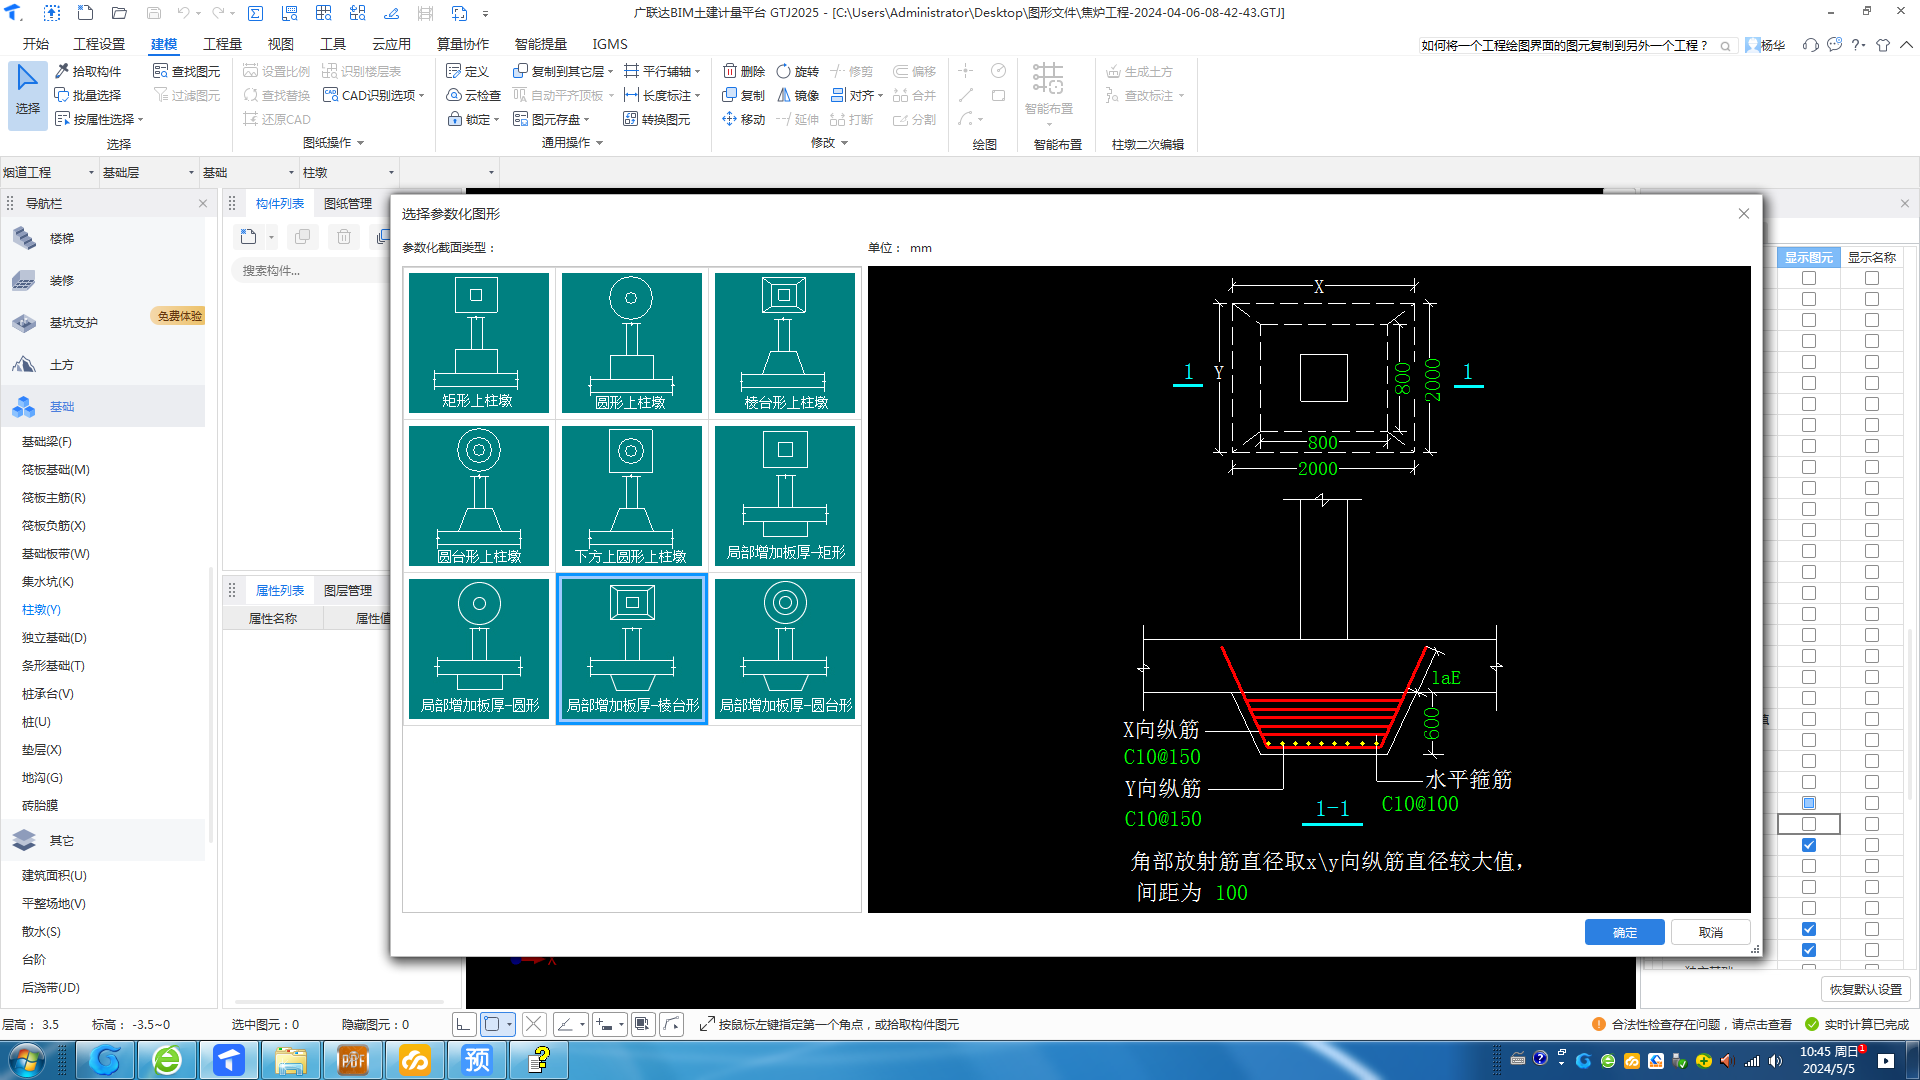This screenshot has width=1920, height=1080.
Task: Open the 基础 category dropdown
Action: pos(249,172)
